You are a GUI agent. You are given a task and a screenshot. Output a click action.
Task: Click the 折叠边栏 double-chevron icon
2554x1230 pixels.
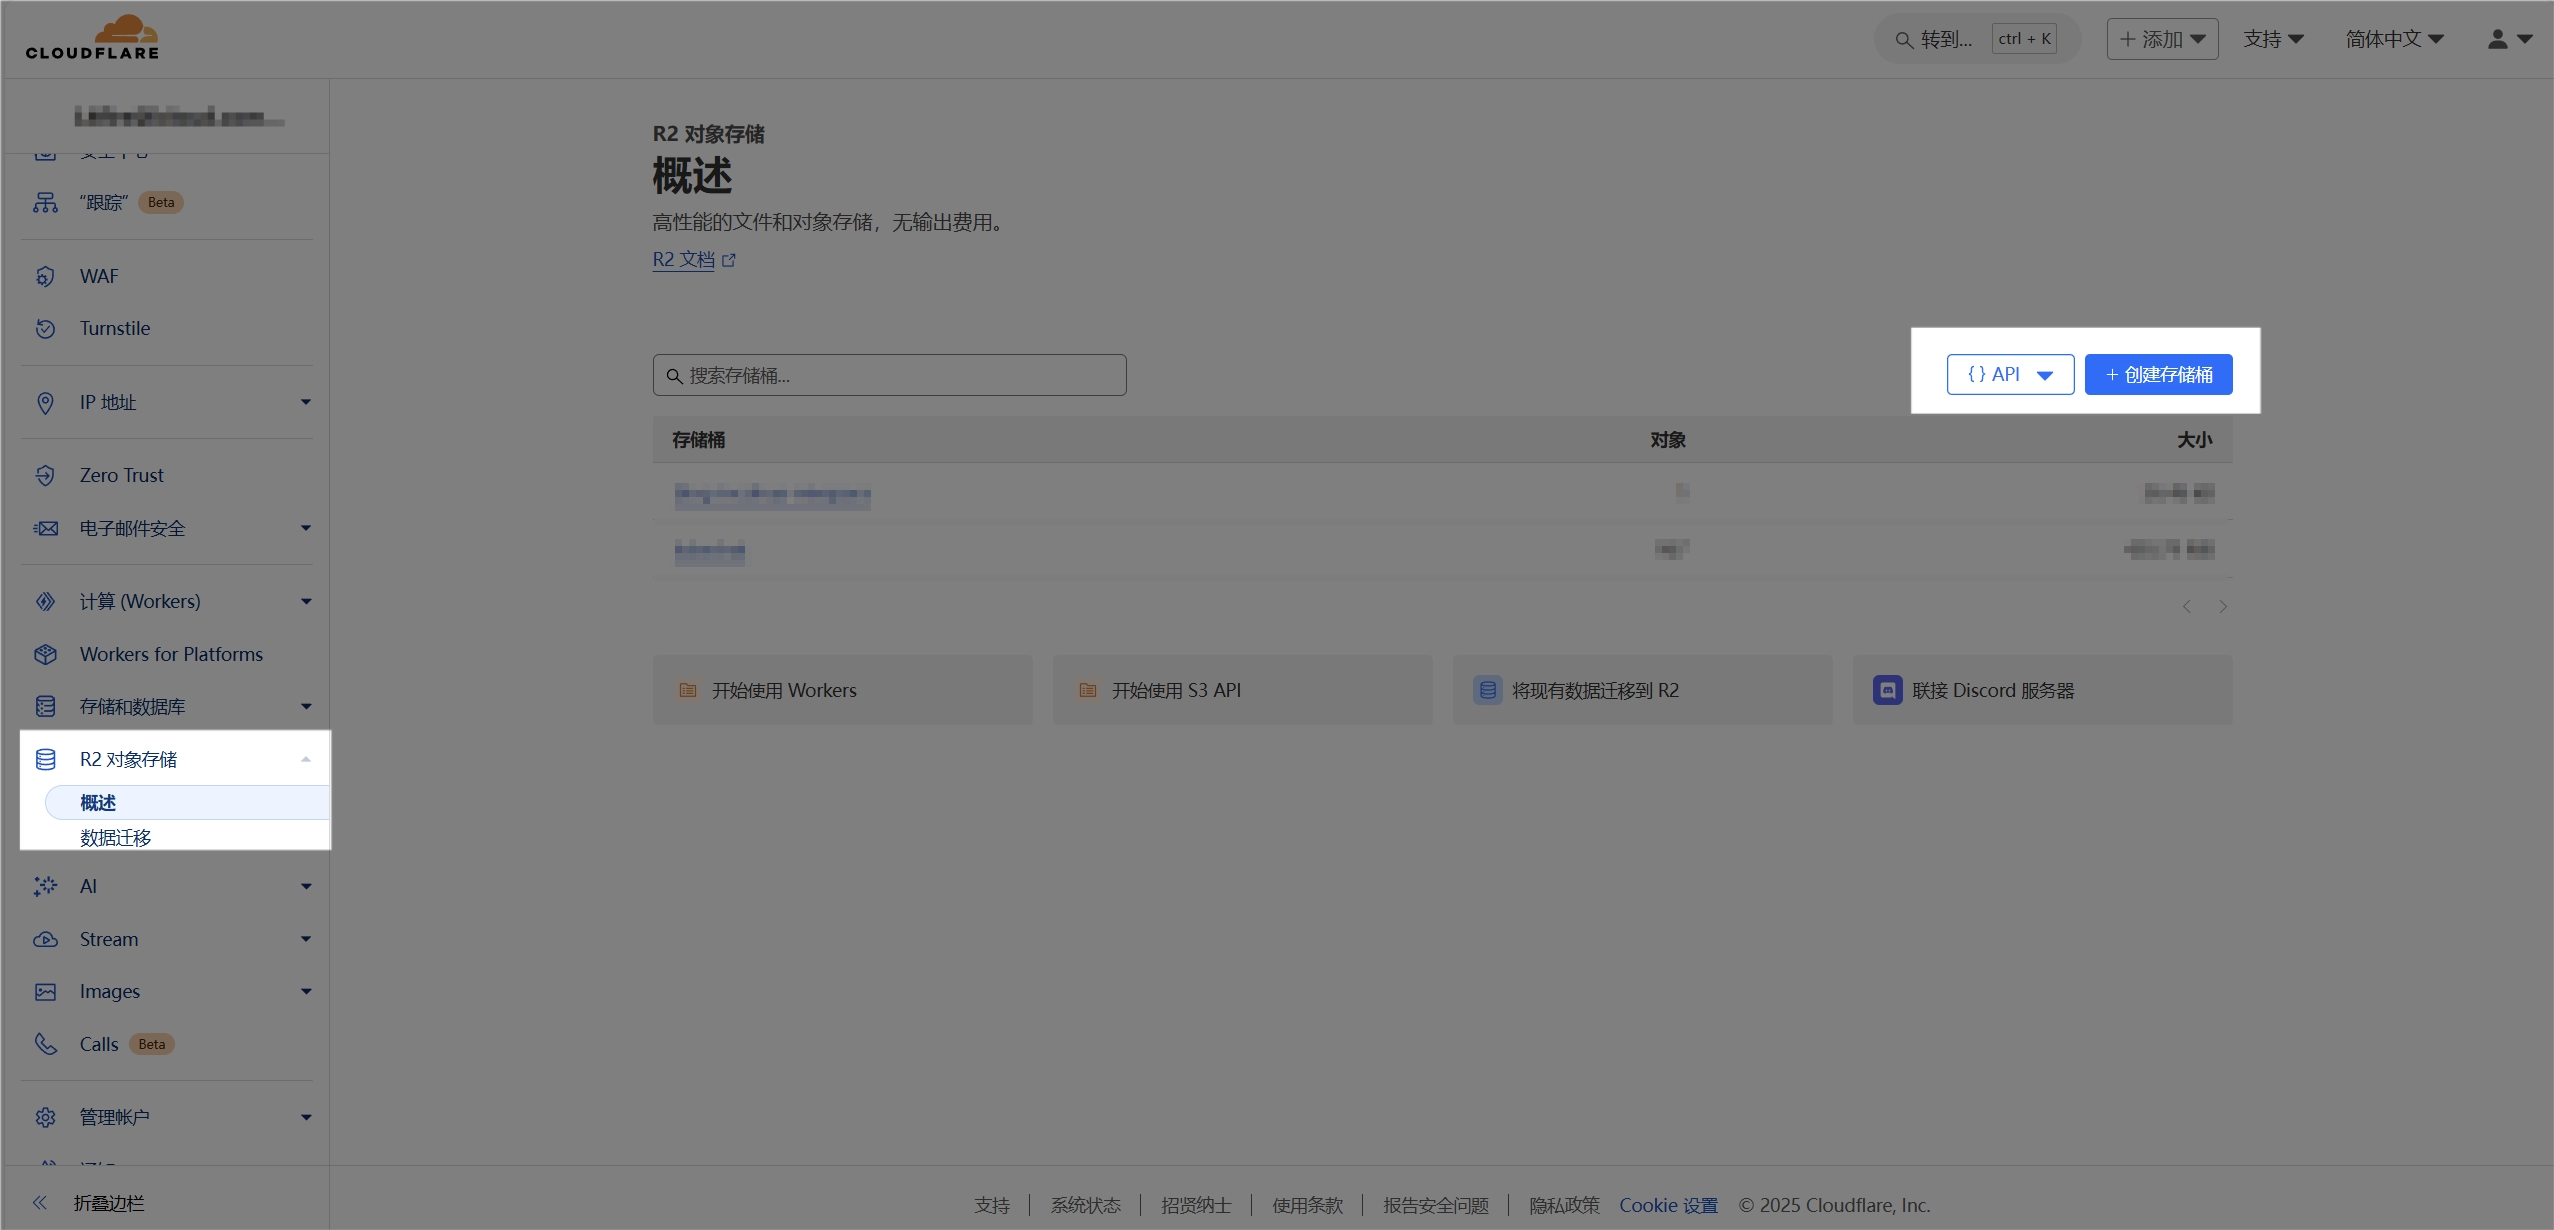point(40,1202)
